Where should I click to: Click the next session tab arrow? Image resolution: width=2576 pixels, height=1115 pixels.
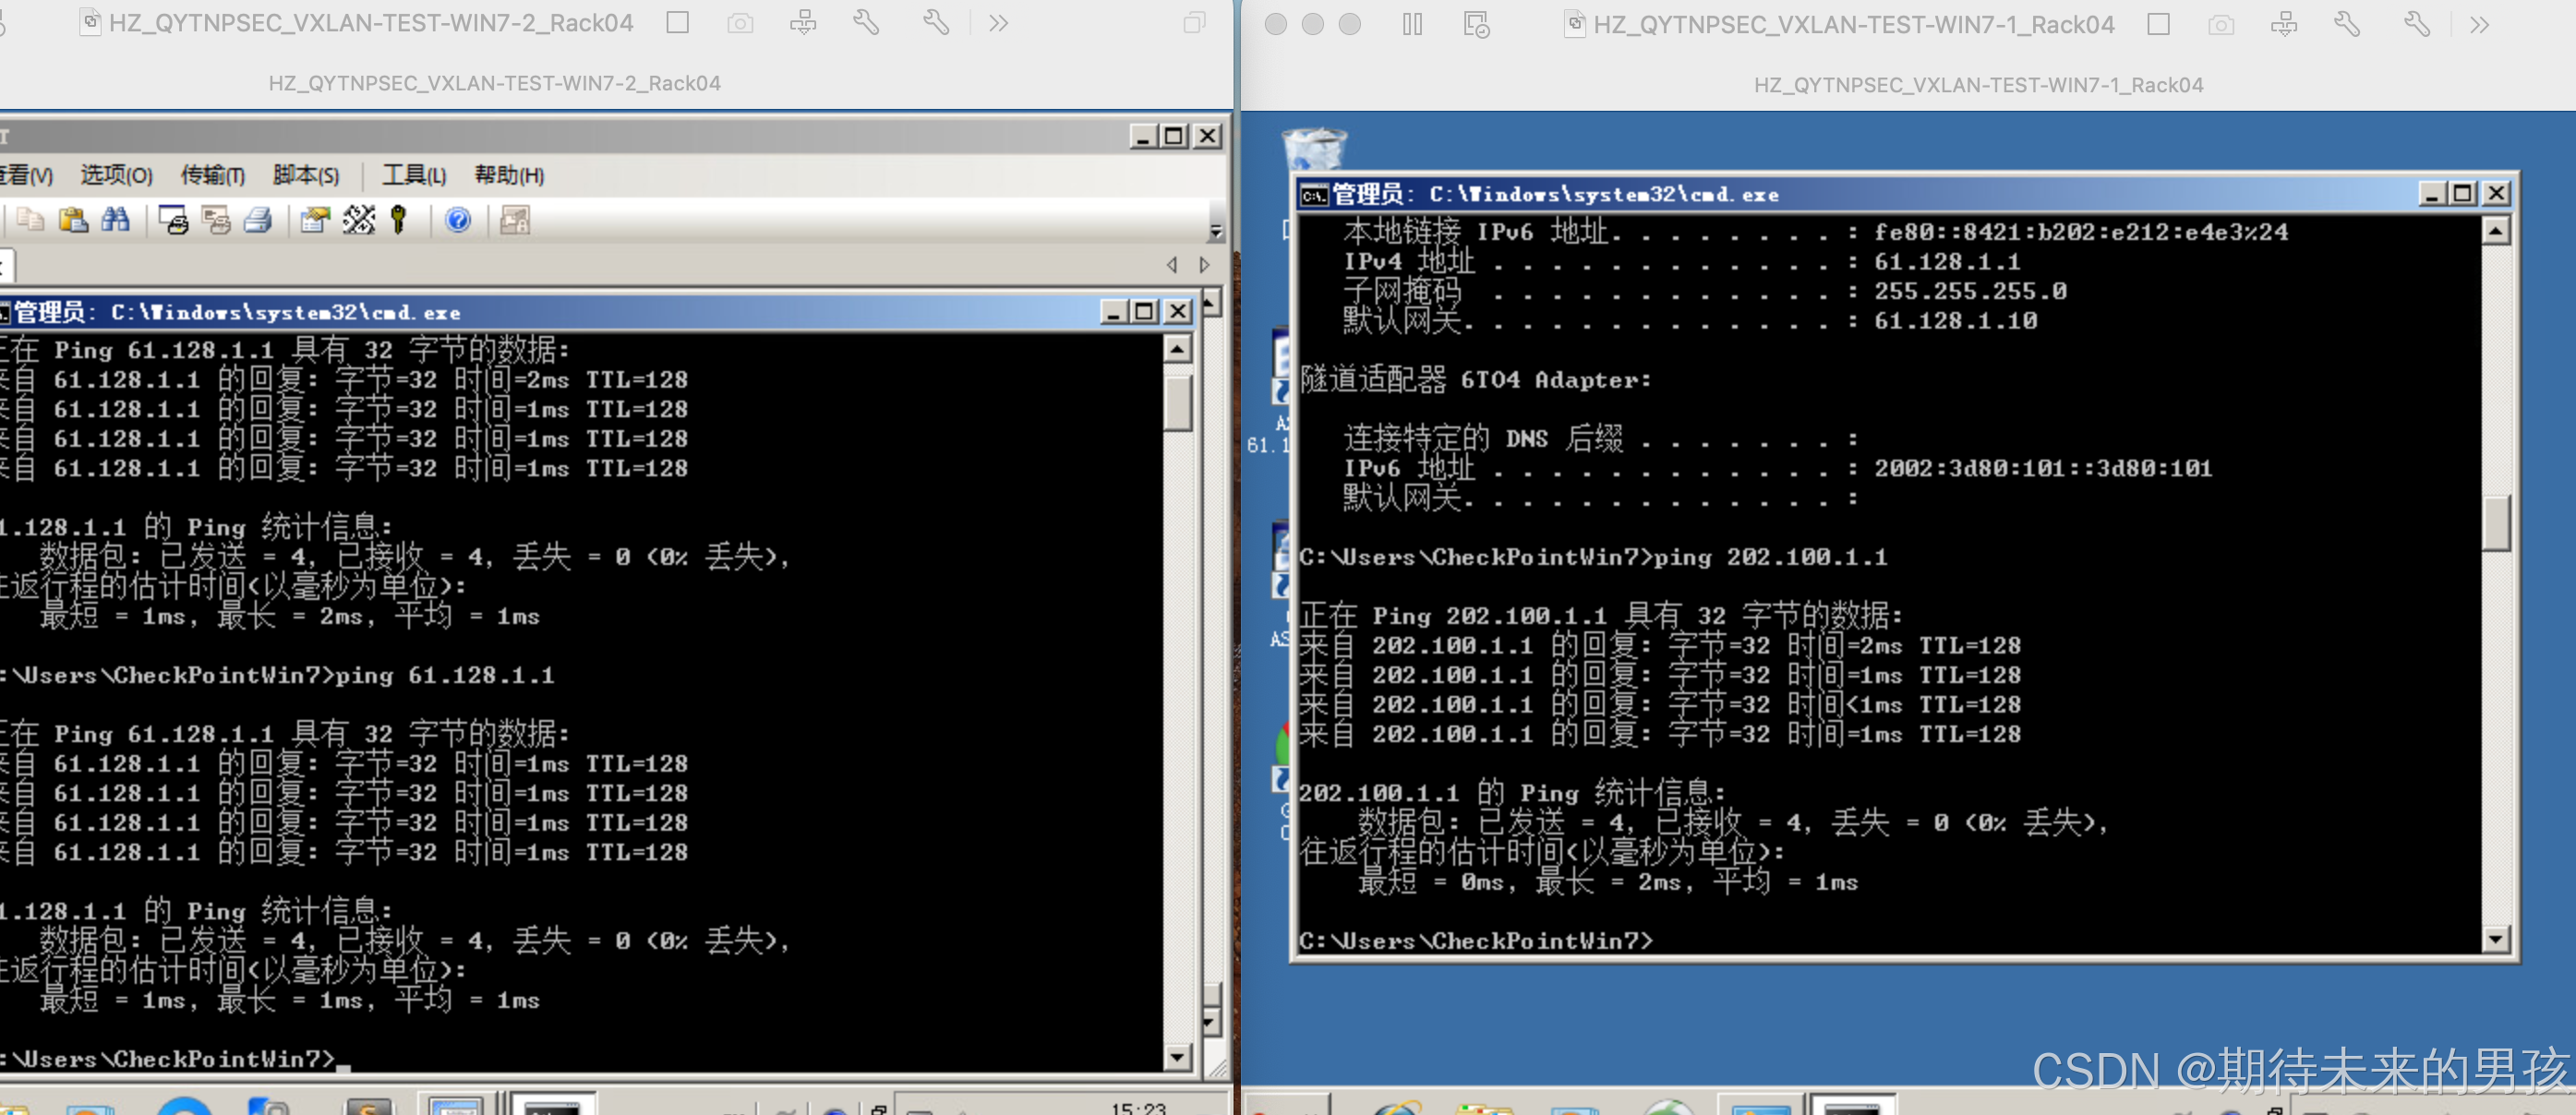[x=1205, y=265]
